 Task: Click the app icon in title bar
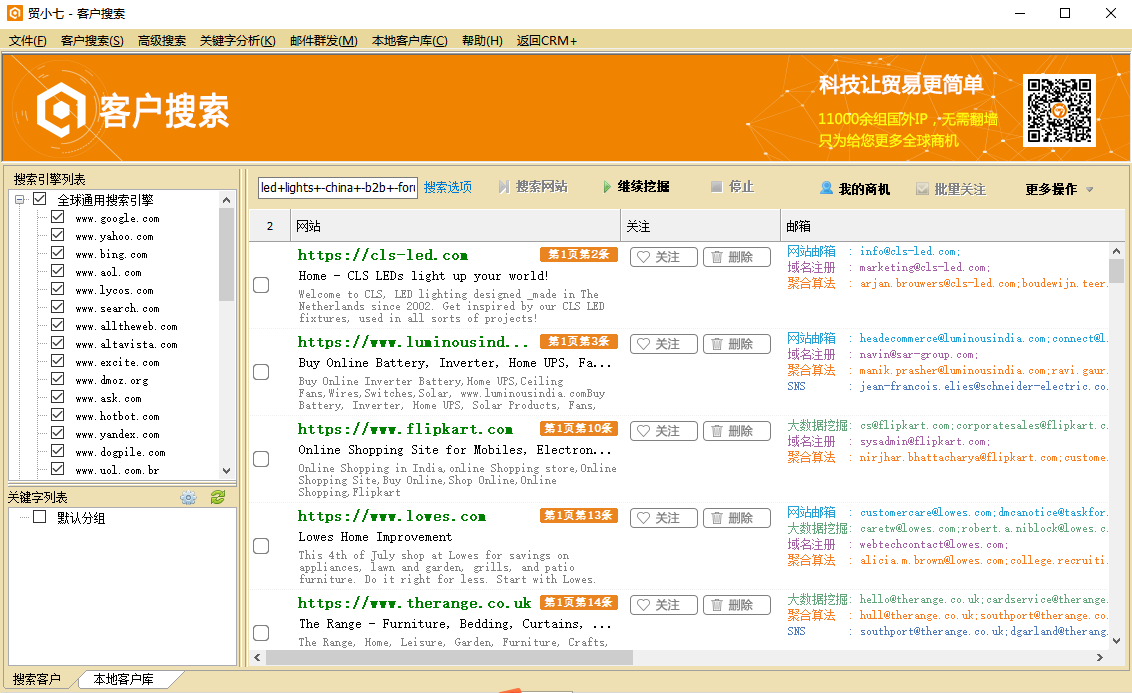[14, 13]
